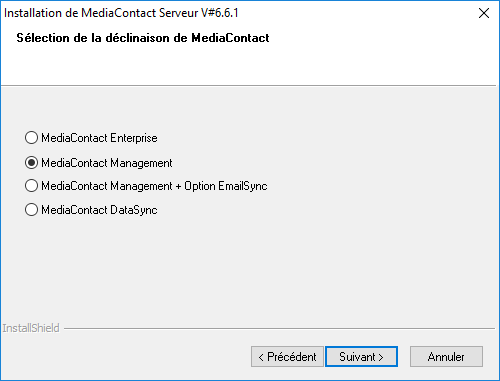The height and width of the screenshot is (381, 500).
Task: Click the "MediaContact Management" label of the selected option
Action: pyautogui.click(x=107, y=163)
